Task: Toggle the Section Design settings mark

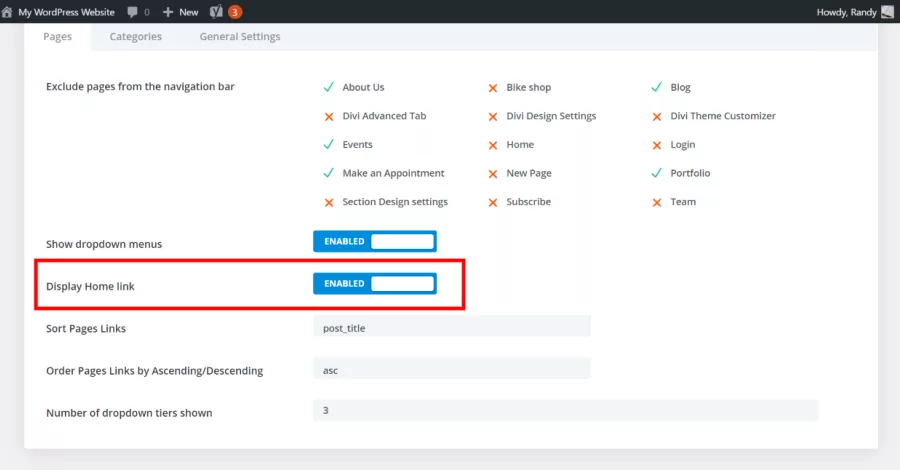Action: (329, 203)
